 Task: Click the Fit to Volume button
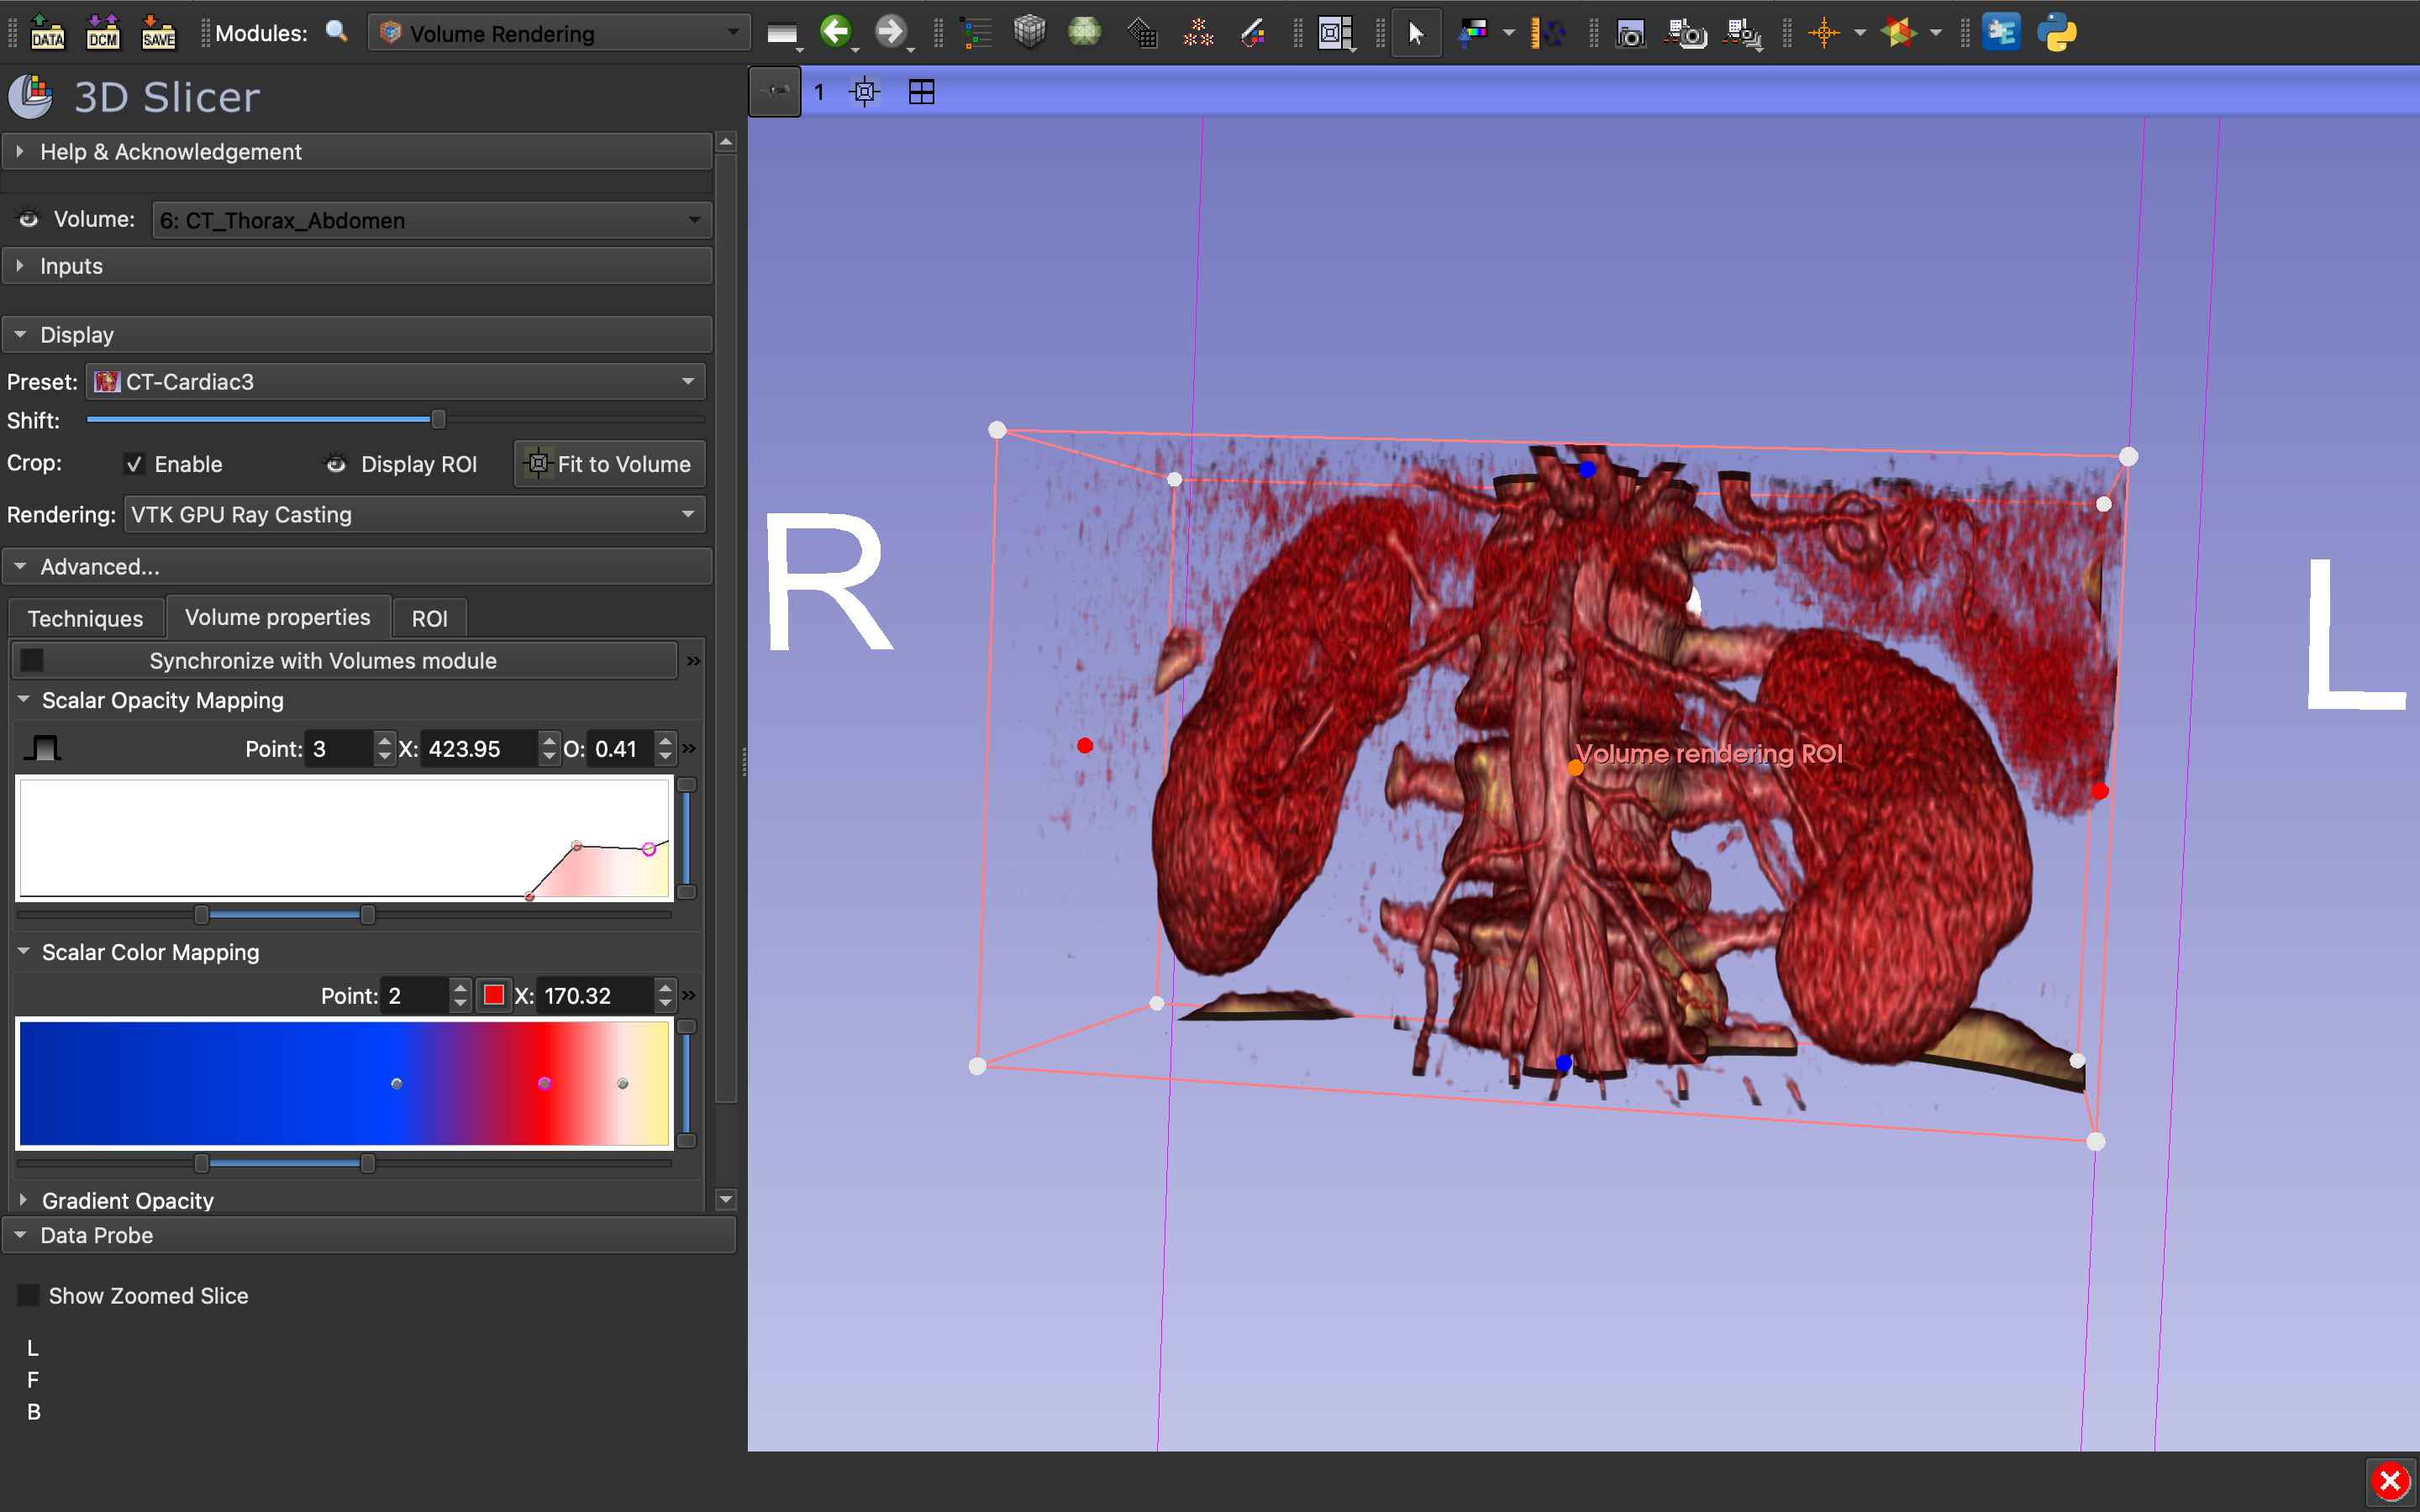[609, 464]
